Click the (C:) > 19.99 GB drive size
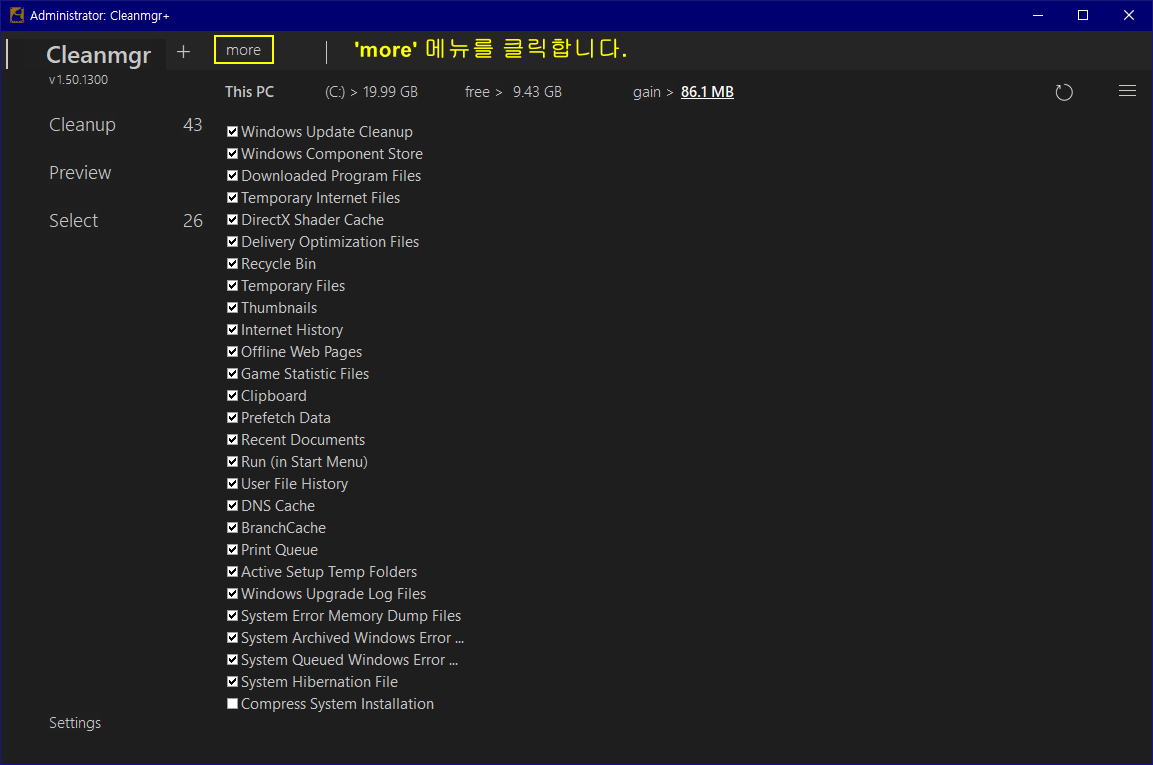This screenshot has height=765, width=1153. coord(371,92)
